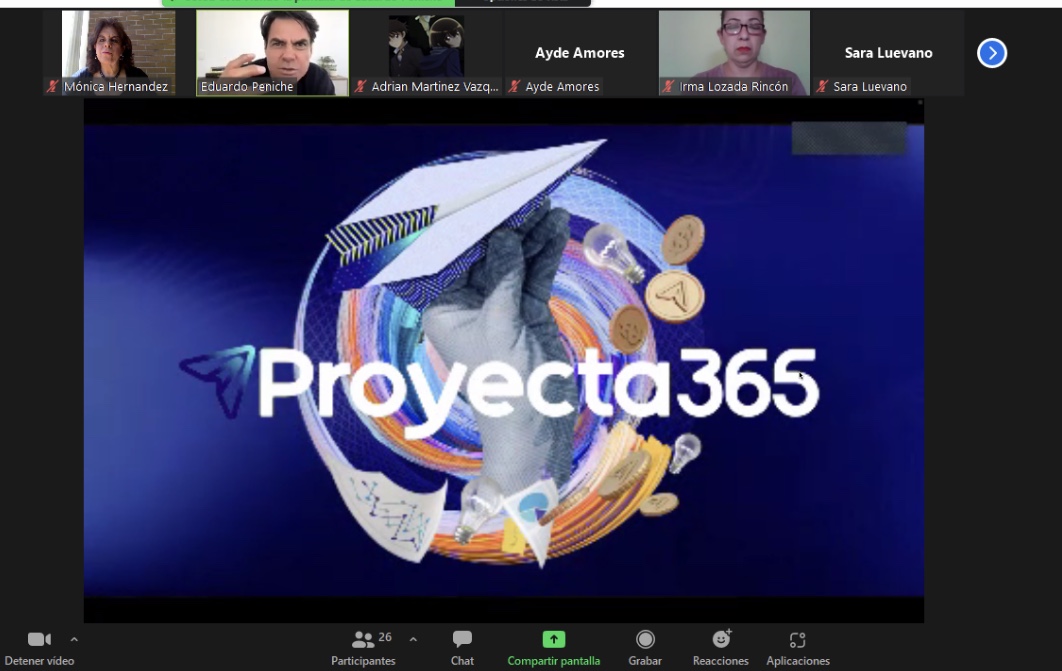Click the Participantes label
The width and height of the screenshot is (1062, 671).
click(363, 661)
